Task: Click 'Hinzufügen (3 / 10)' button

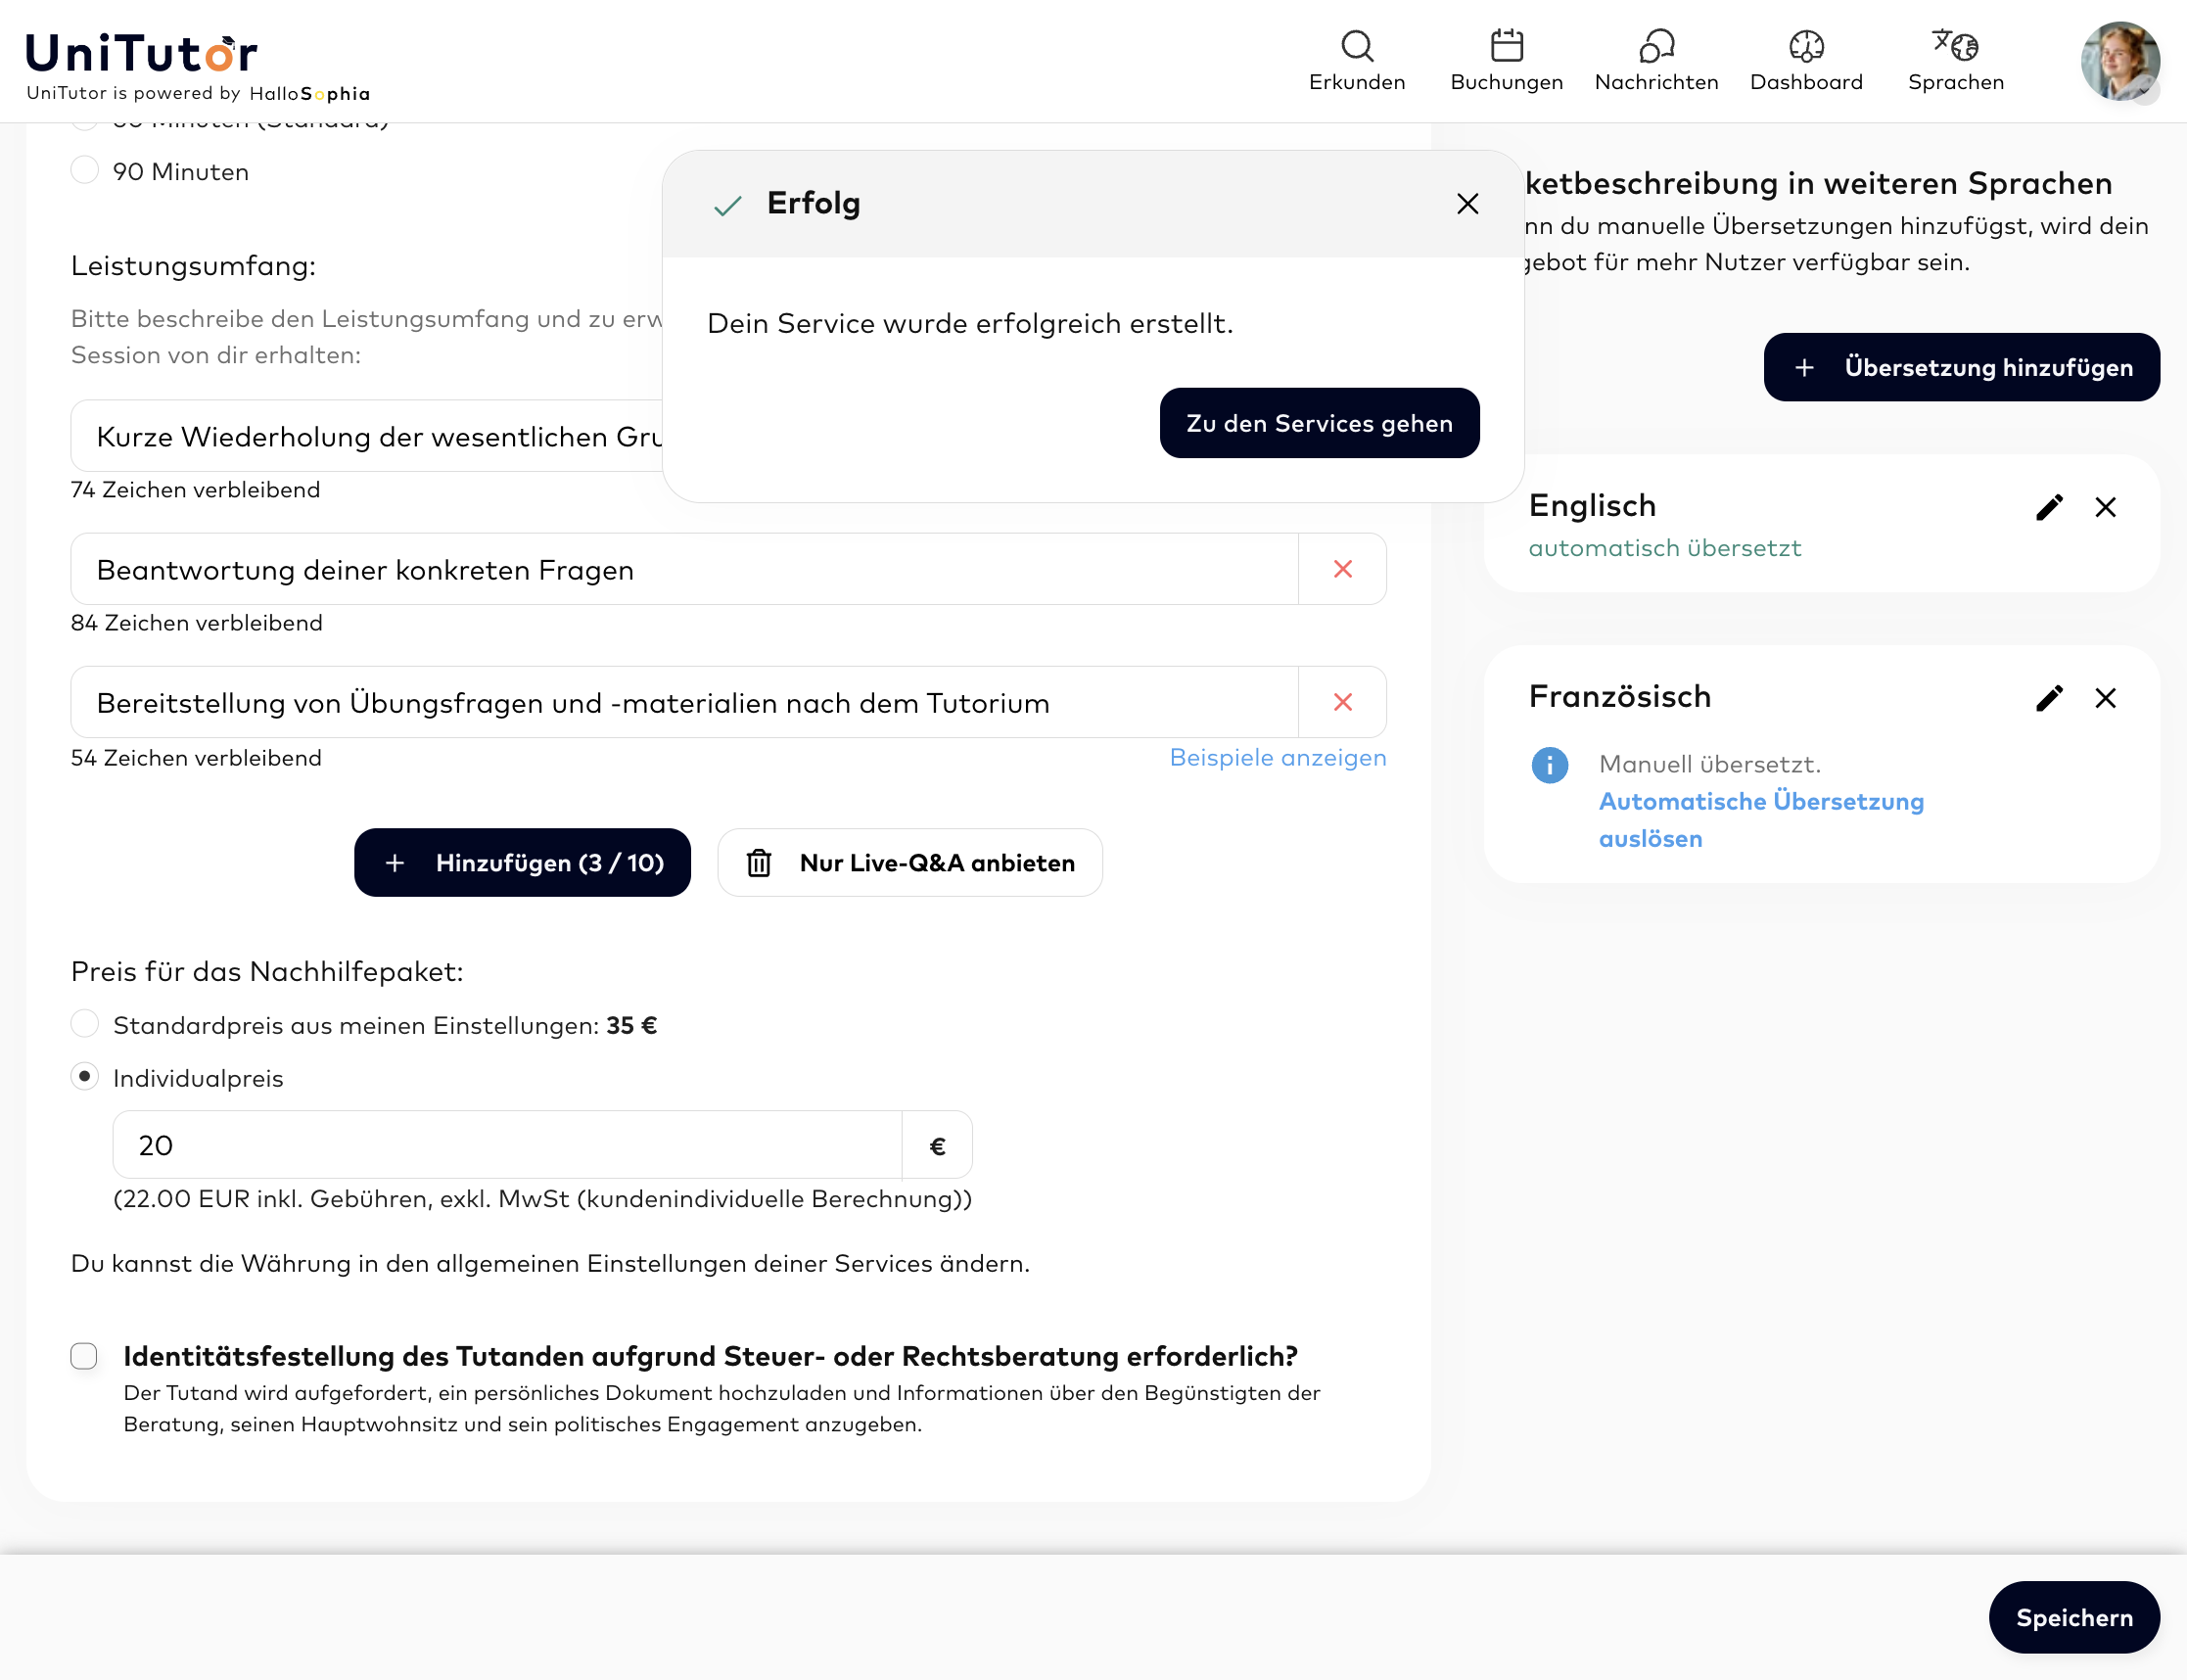Action: (522, 862)
